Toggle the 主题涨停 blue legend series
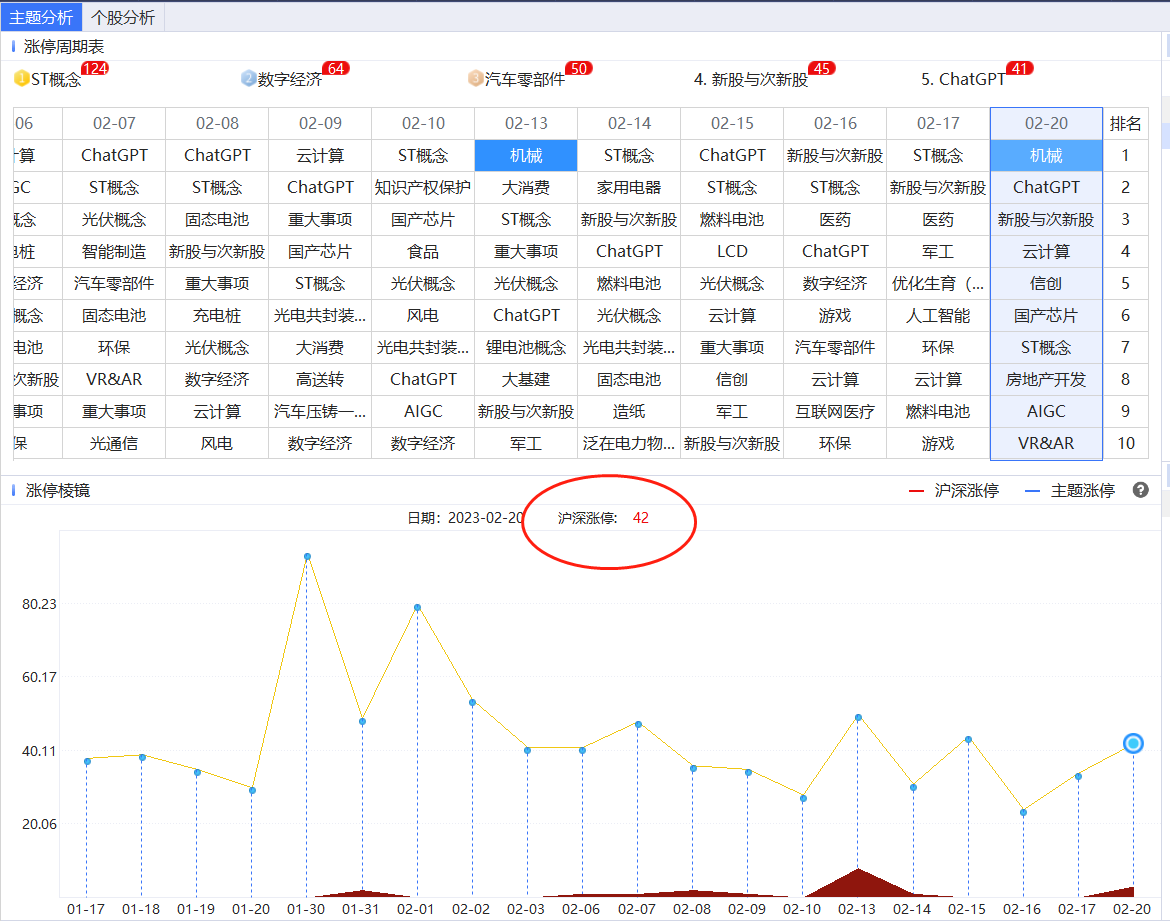Viewport: 1170px width, 921px height. [x=1070, y=490]
